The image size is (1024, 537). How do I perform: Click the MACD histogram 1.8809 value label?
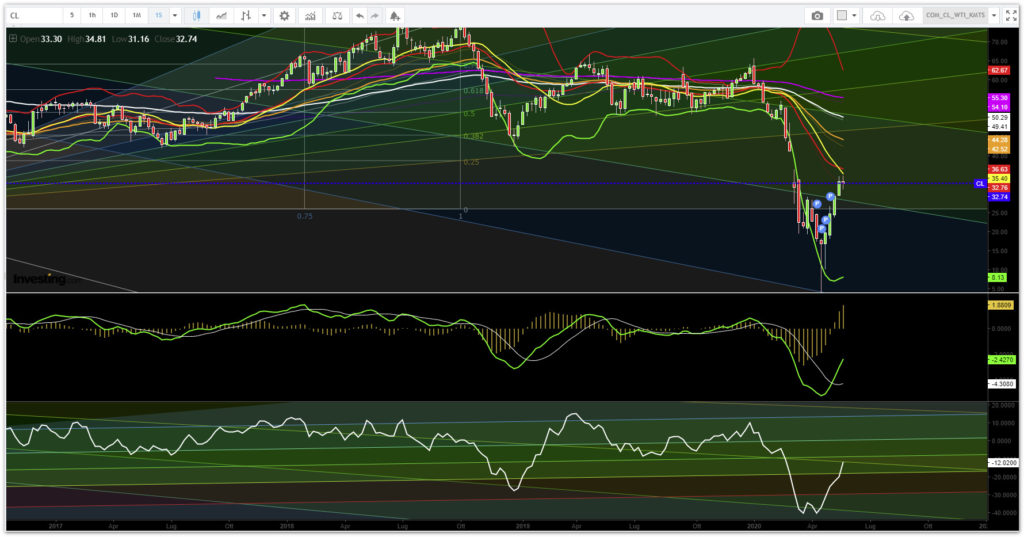coord(1001,305)
